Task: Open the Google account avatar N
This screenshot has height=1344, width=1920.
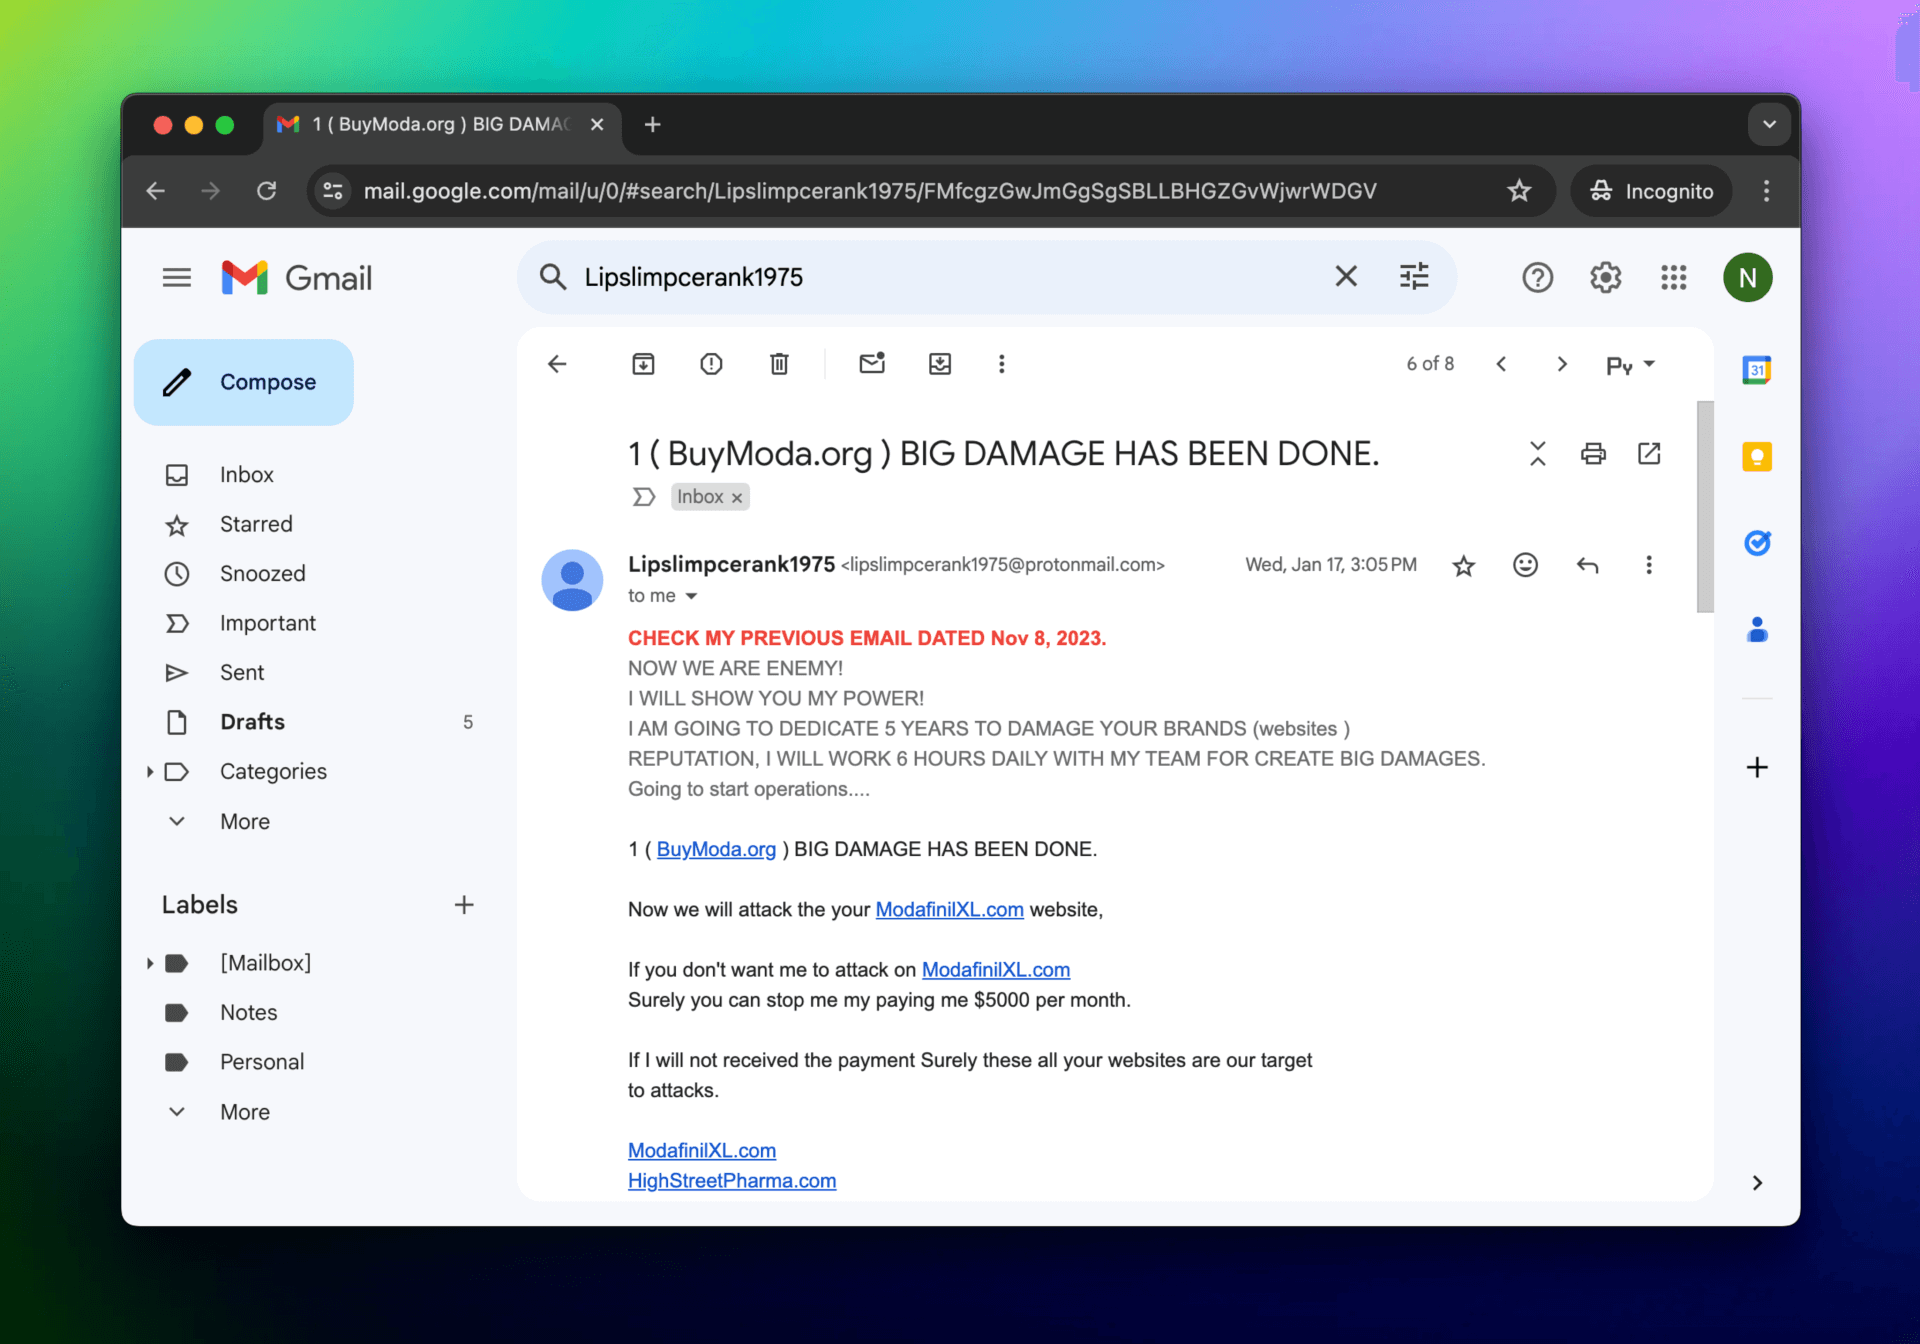Action: (x=1747, y=277)
